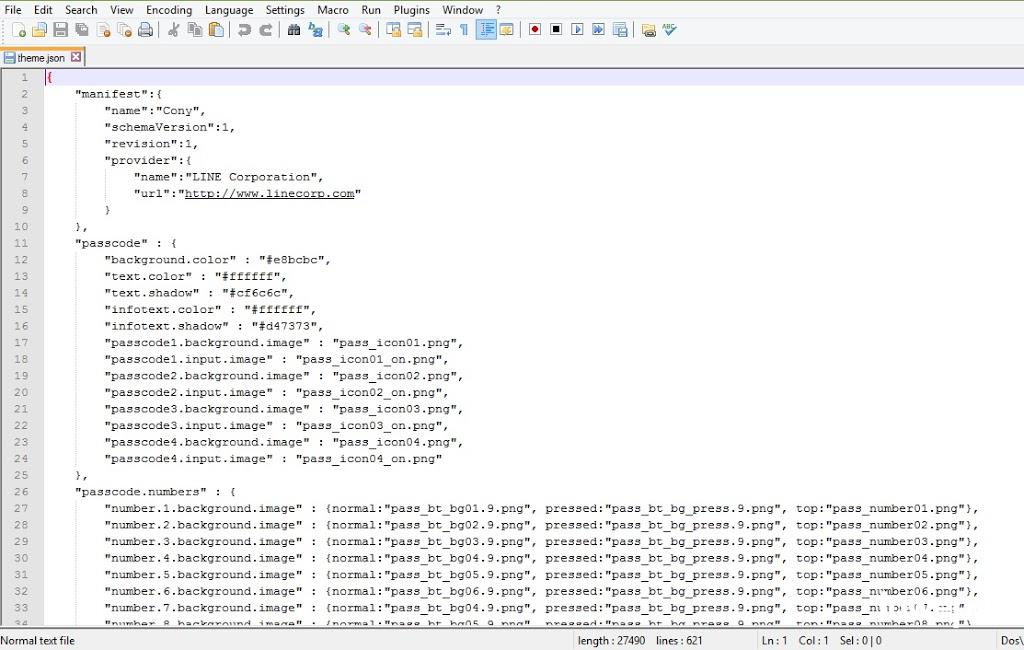
Task: Create a new document with the New icon
Action: pos(19,30)
